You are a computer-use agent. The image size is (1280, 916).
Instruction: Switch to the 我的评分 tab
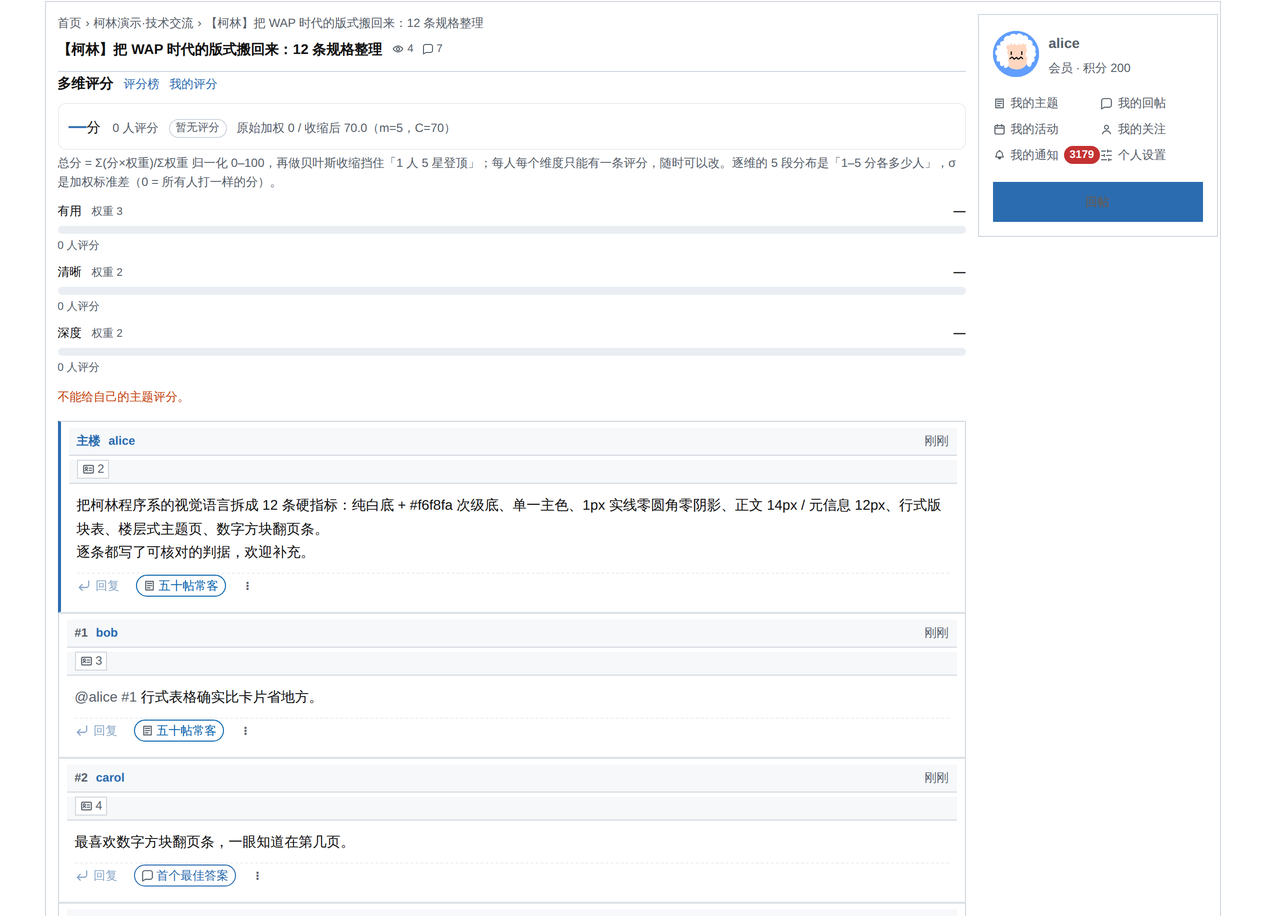tap(193, 84)
